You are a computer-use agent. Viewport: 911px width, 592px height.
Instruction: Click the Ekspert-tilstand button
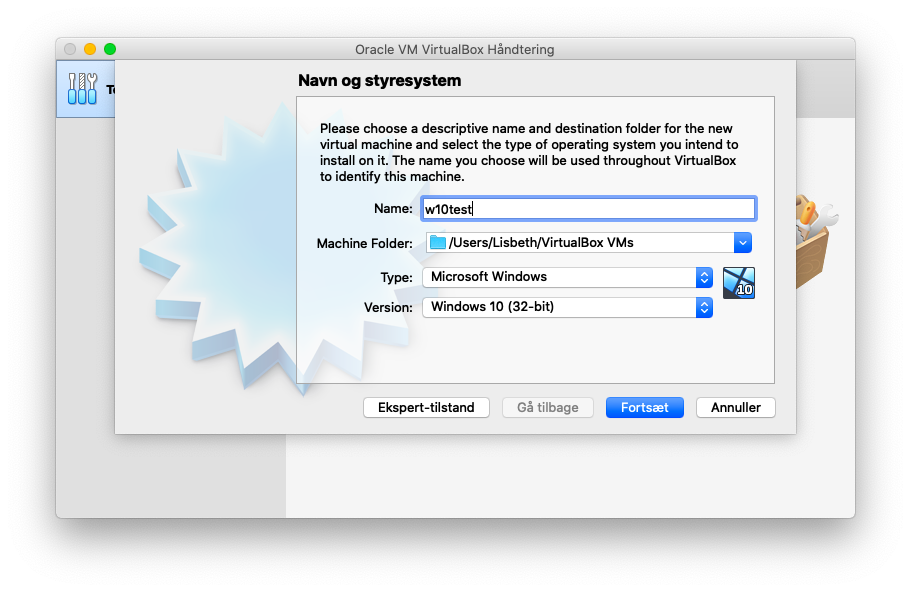[426, 408]
